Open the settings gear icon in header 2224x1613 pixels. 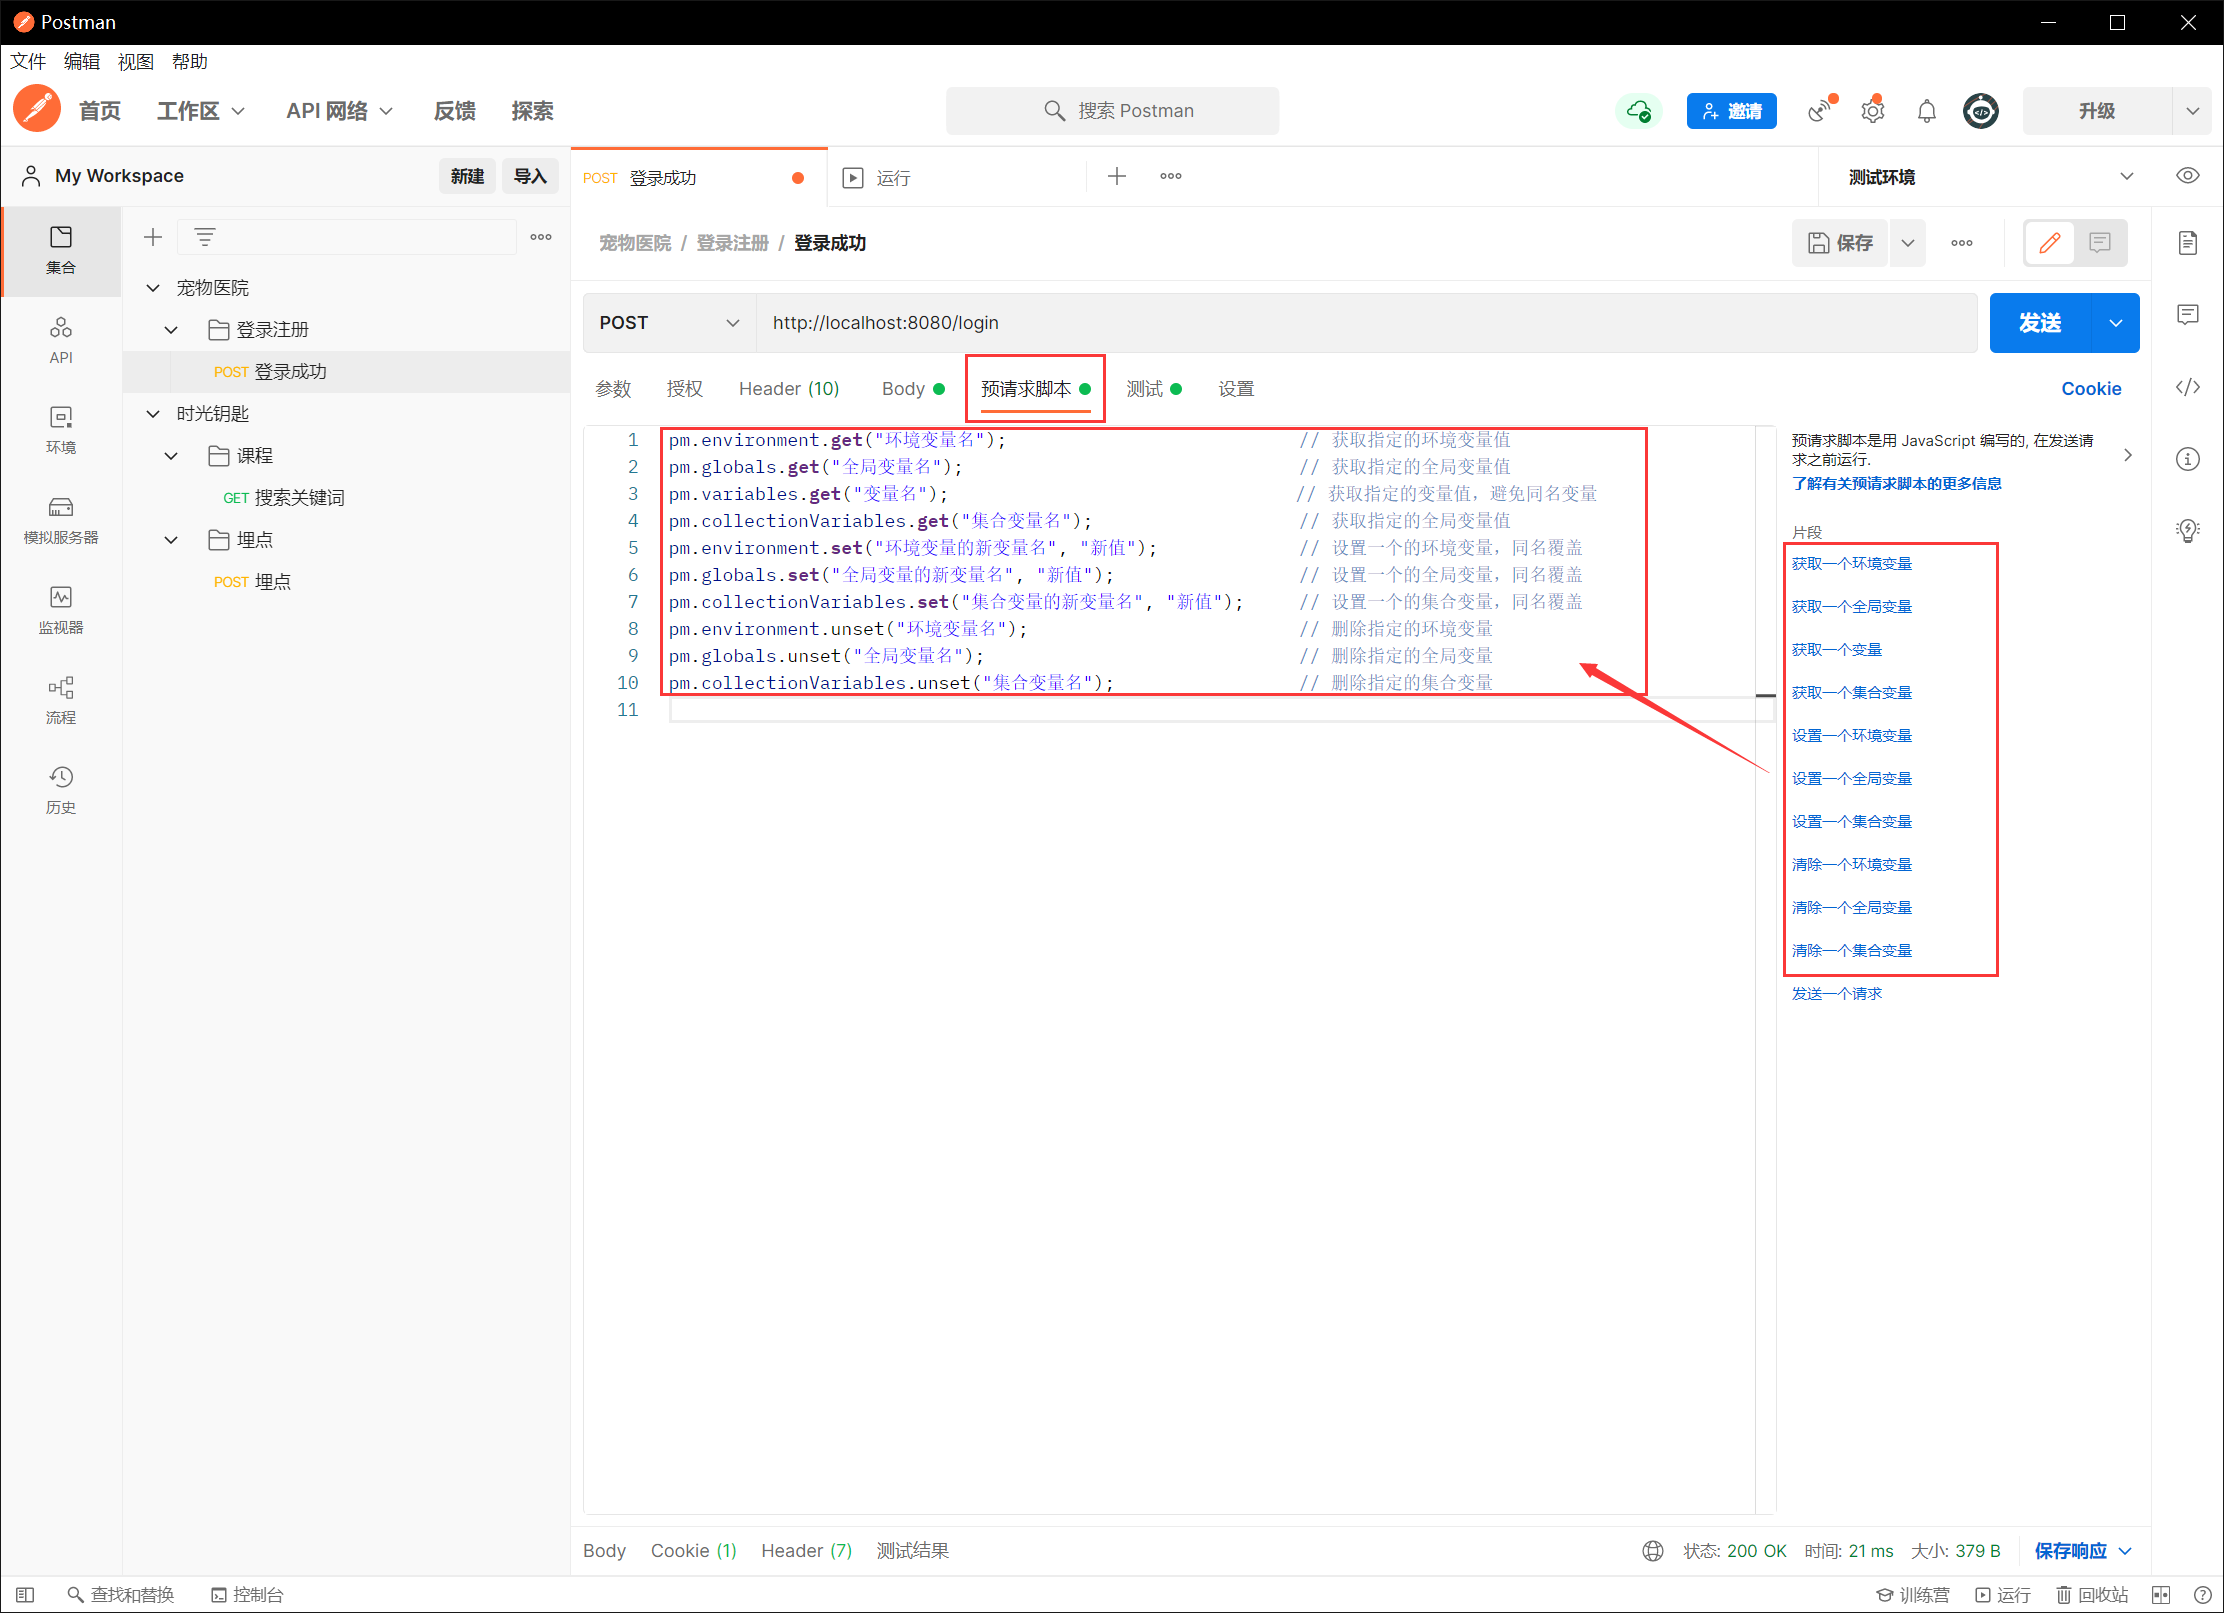pos(1872,111)
